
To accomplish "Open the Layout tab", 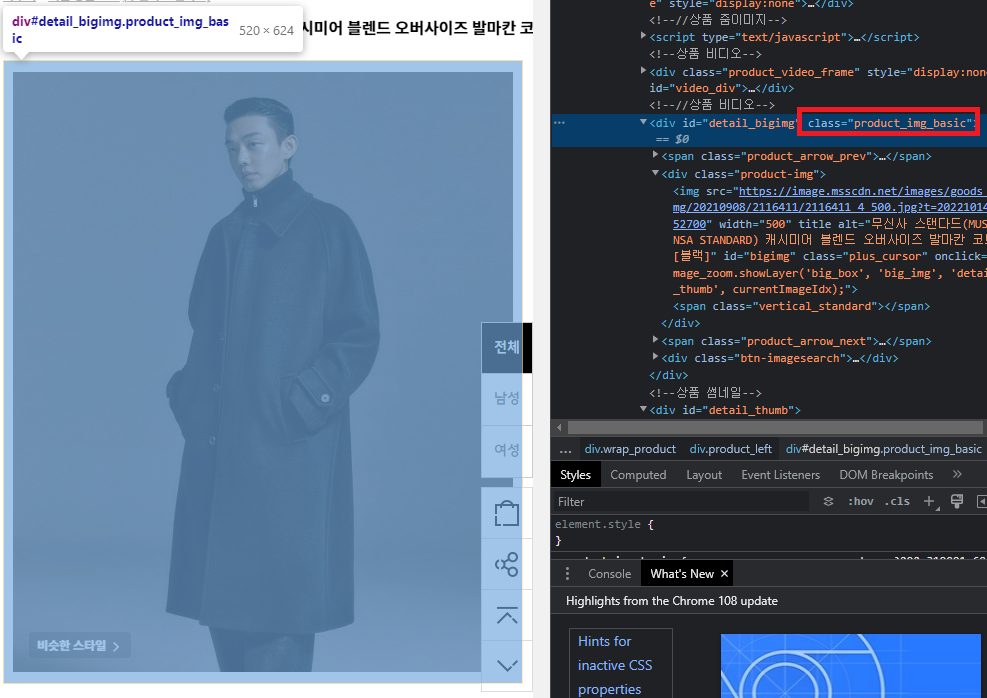I will click(x=704, y=475).
